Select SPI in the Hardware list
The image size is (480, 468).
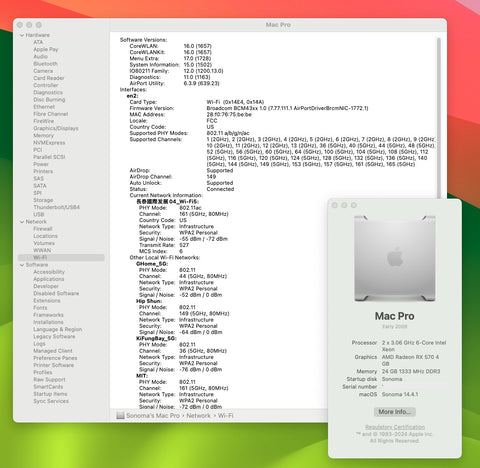(37, 193)
